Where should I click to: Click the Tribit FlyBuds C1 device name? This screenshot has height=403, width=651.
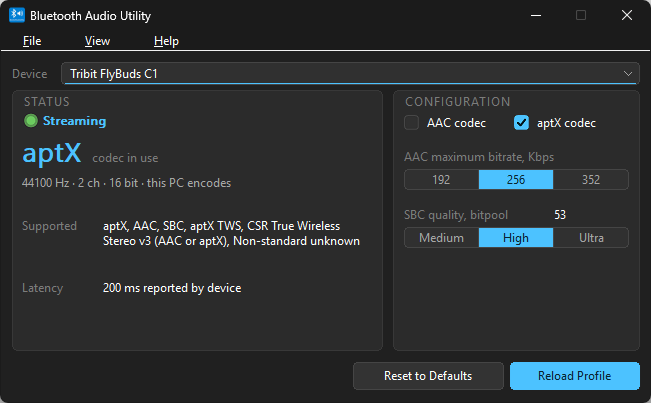point(114,73)
